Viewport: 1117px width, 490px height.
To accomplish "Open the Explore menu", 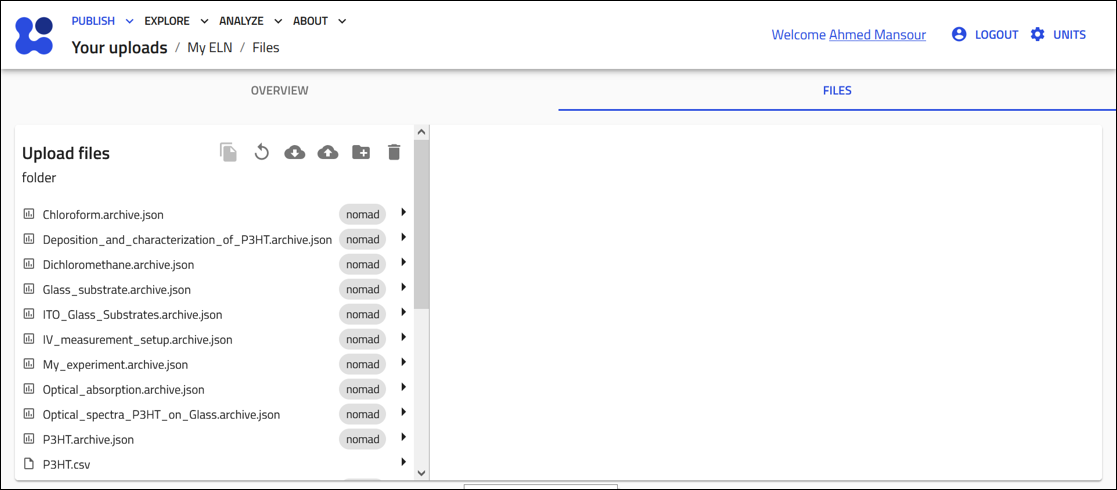I will point(176,21).
